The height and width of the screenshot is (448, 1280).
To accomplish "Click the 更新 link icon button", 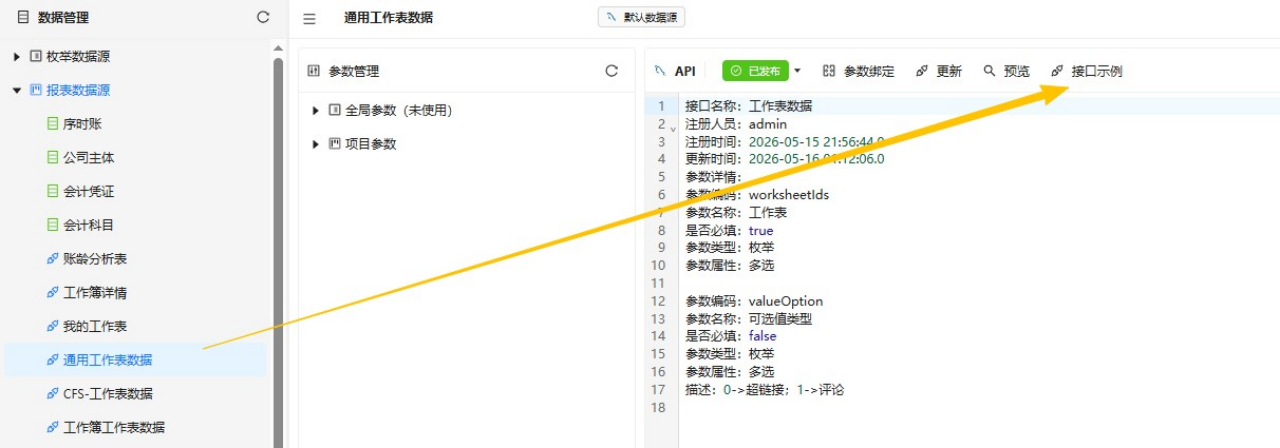I will pos(938,71).
